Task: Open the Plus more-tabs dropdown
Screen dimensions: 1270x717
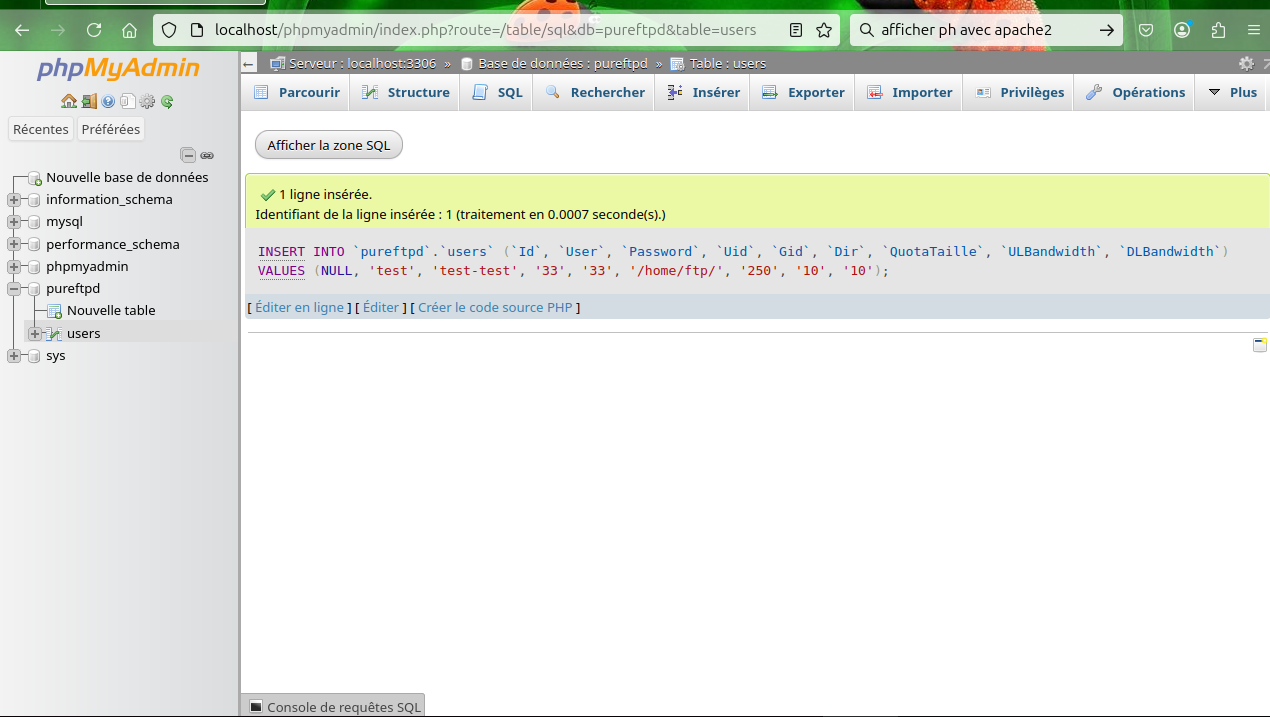Action: pyautogui.click(x=1232, y=92)
